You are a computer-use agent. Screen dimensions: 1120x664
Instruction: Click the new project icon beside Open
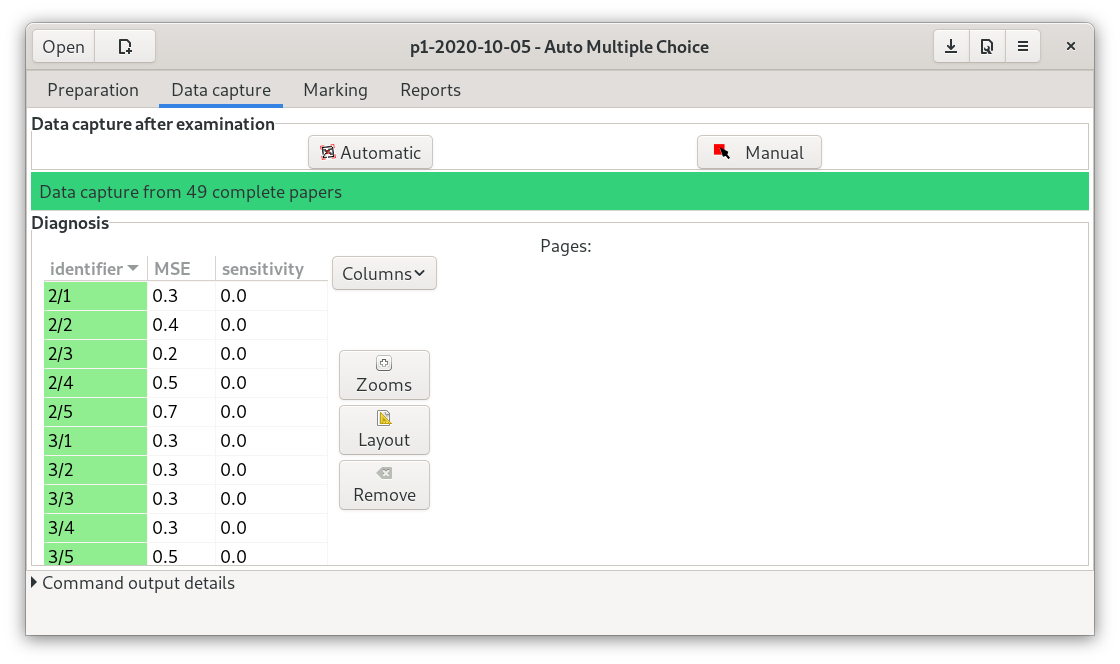[x=125, y=47]
